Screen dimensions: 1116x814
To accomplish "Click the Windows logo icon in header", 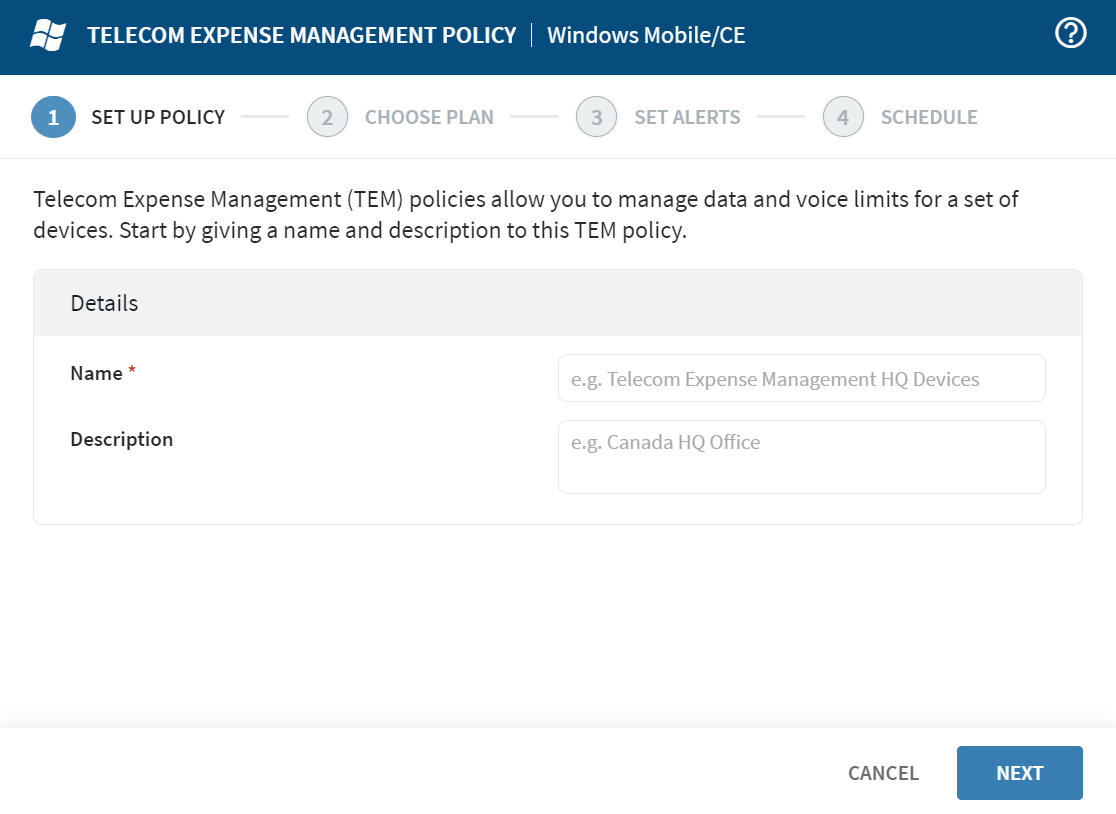I will [48, 36].
